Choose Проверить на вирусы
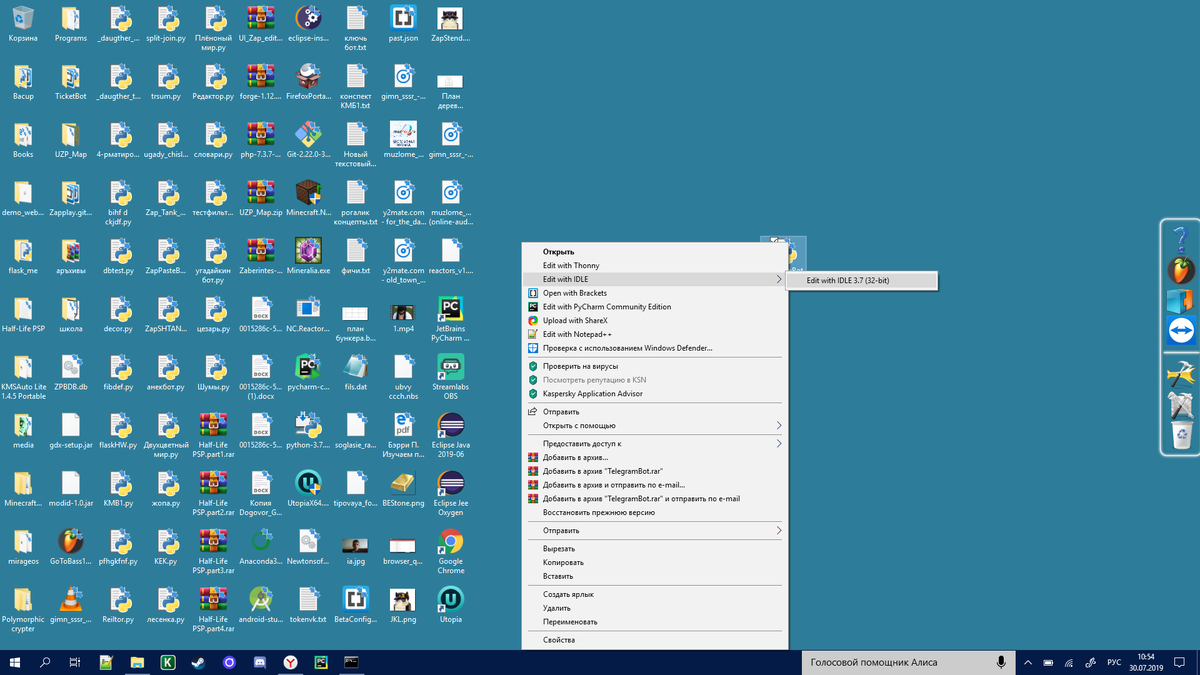 (655, 366)
